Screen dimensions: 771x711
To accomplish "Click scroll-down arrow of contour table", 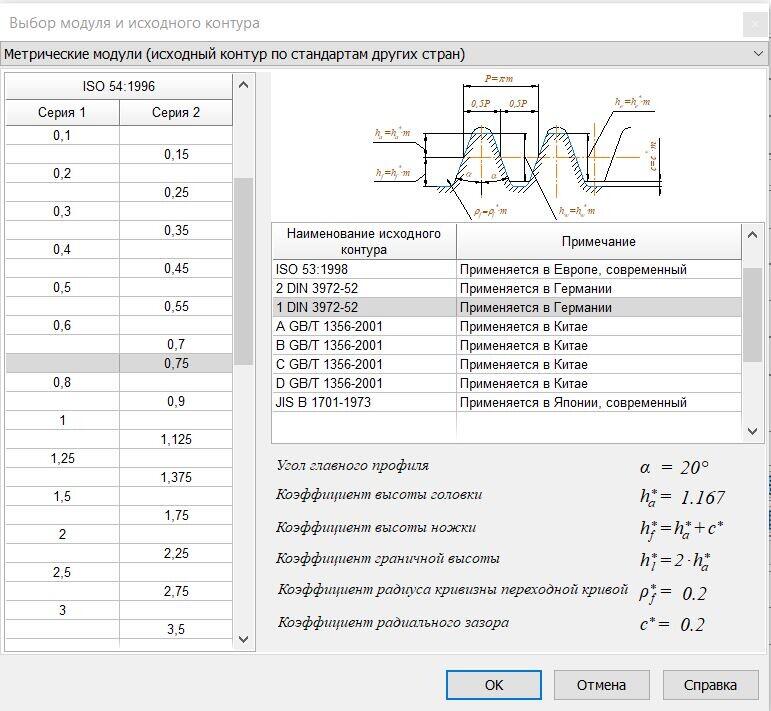I will [752, 431].
